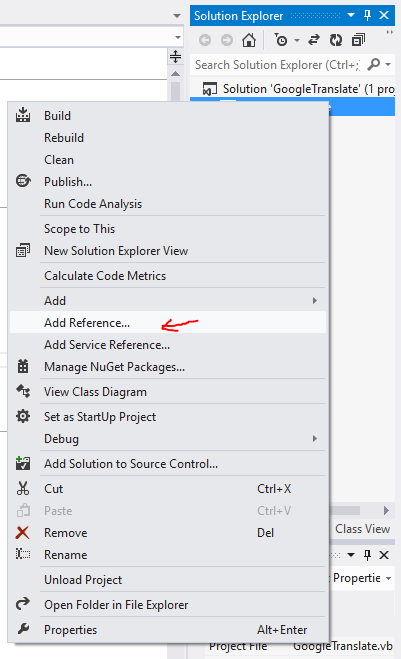The height and width of the screenshot is (659, 401).
Task: Focus the Search Solution Explorer field
Action: click(278, 65)
